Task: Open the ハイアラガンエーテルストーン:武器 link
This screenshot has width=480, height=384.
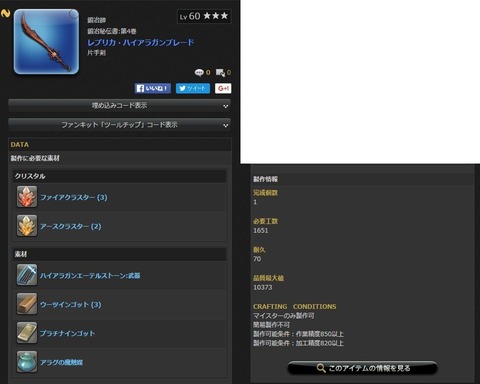Action: point(90,276)
